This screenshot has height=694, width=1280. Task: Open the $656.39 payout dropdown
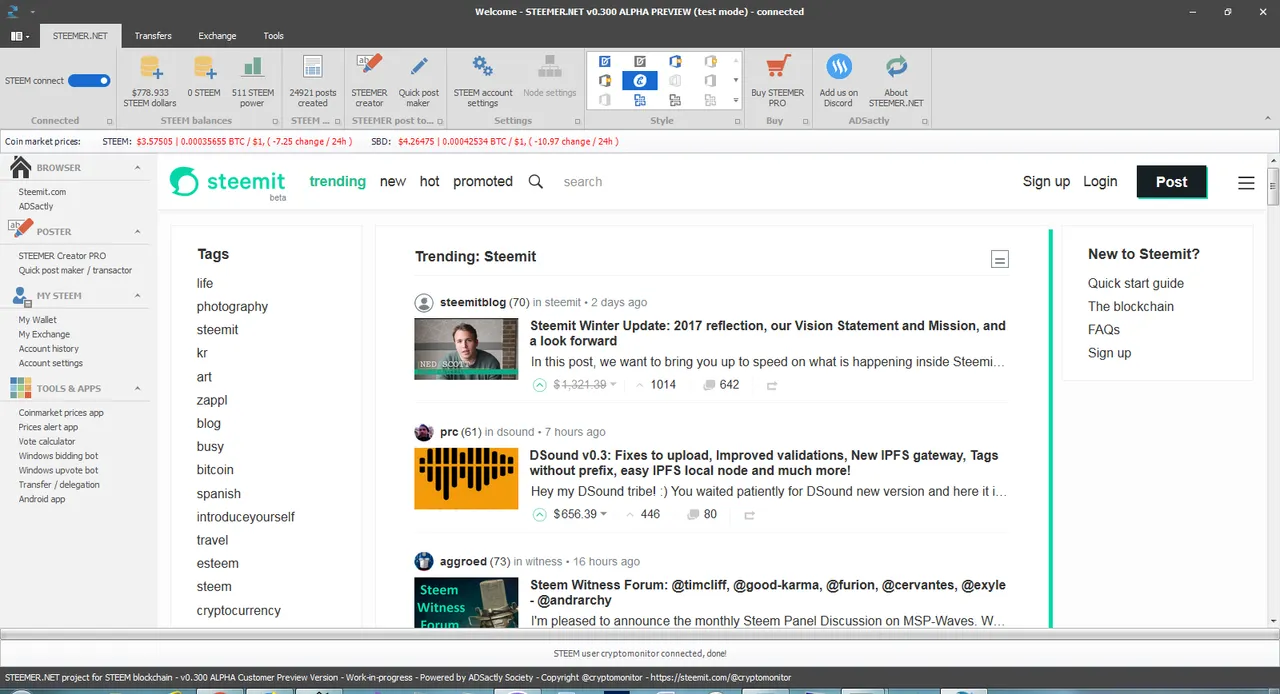coord(604,515)
